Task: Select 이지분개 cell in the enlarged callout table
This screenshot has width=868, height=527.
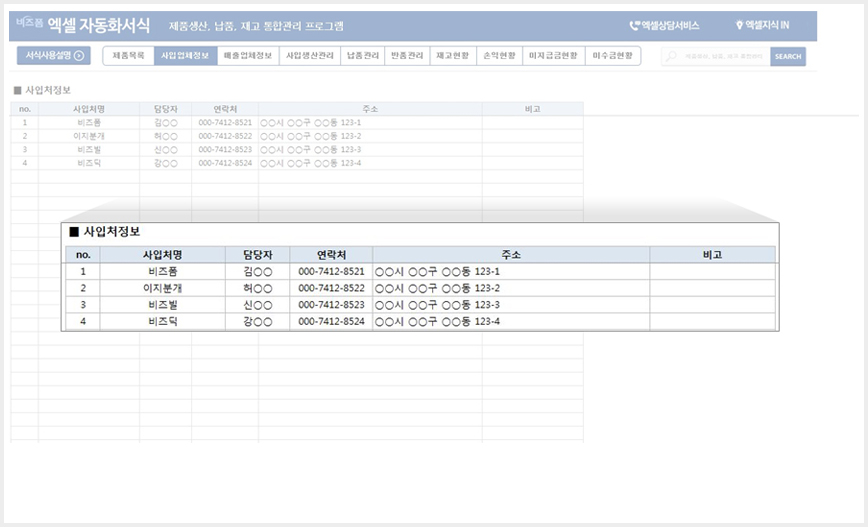Action: pos(163,288)
